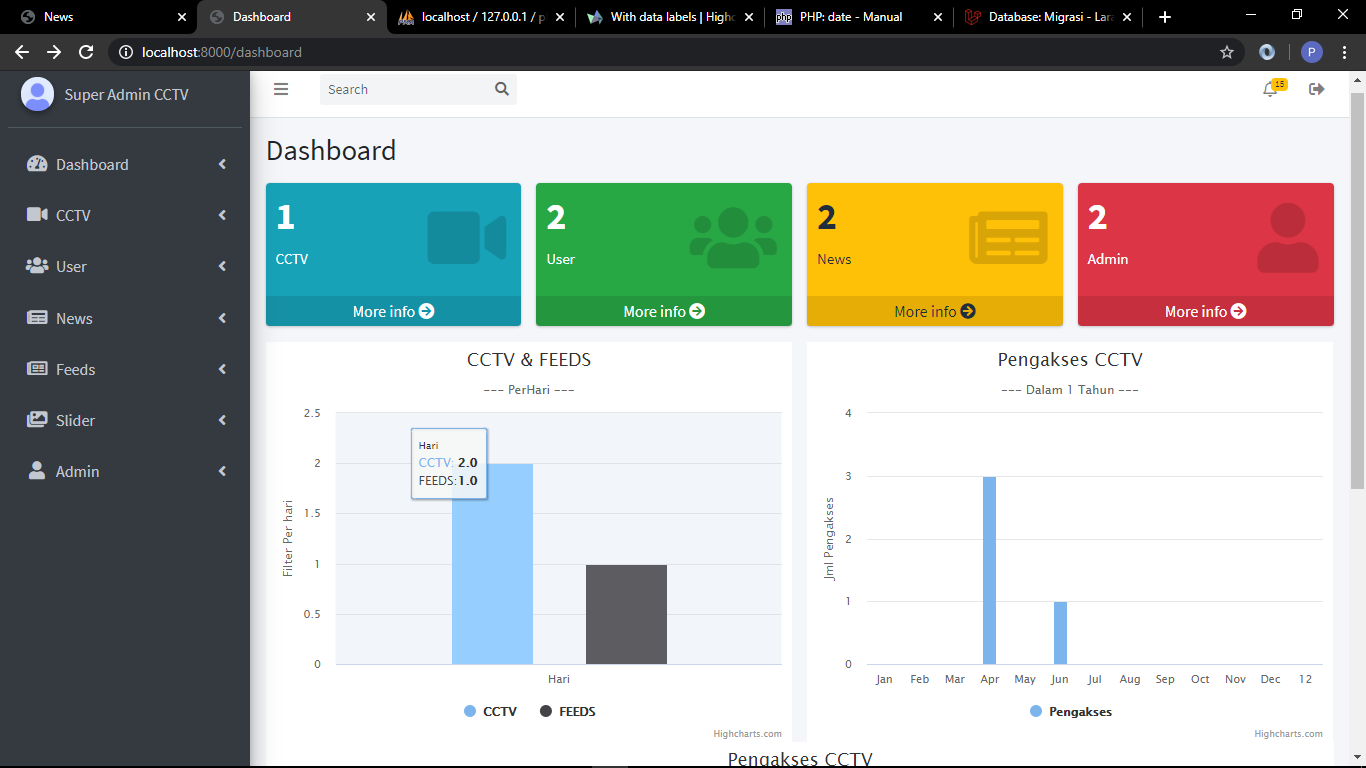Click the logout icon in top bar
Viewport: 1366px width, 768px height.
(x=1317, y=89)
